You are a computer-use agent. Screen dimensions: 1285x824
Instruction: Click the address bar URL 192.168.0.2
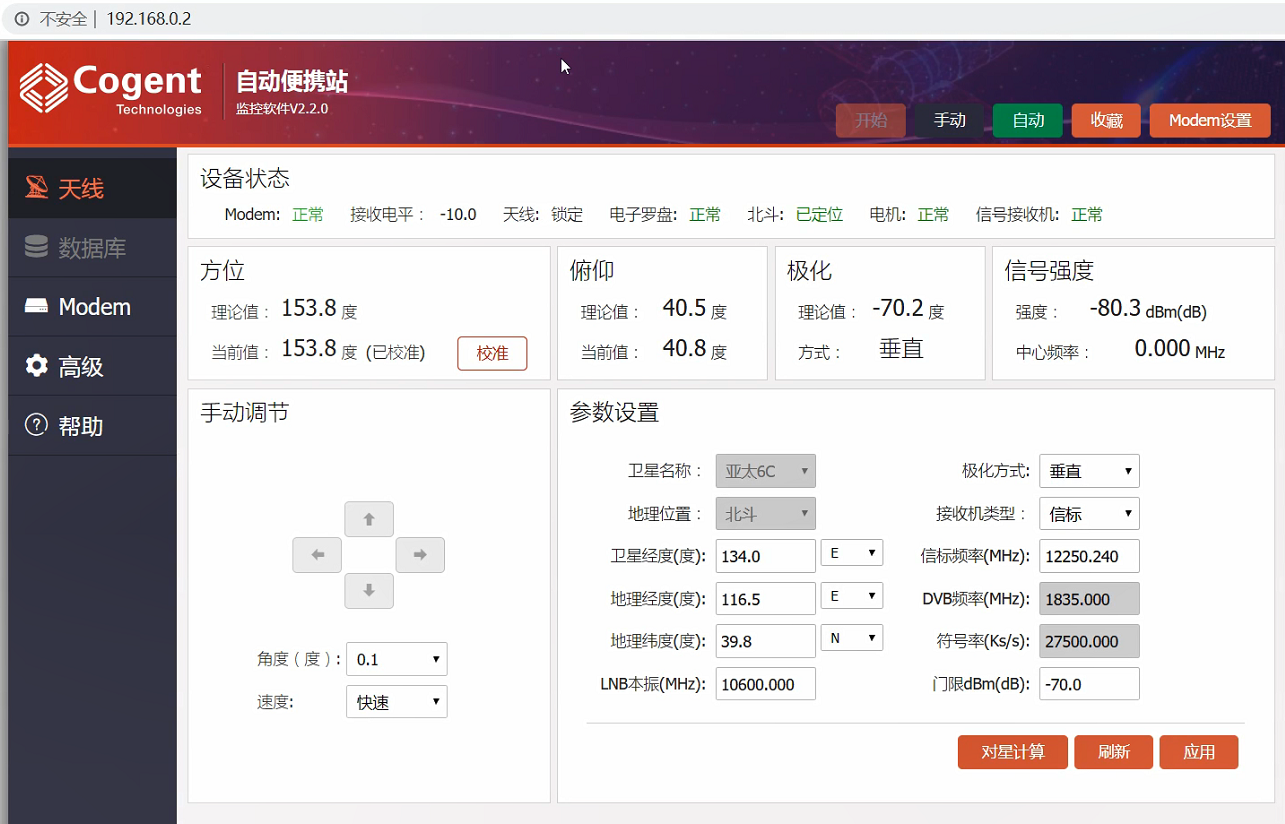coord(148,19)
